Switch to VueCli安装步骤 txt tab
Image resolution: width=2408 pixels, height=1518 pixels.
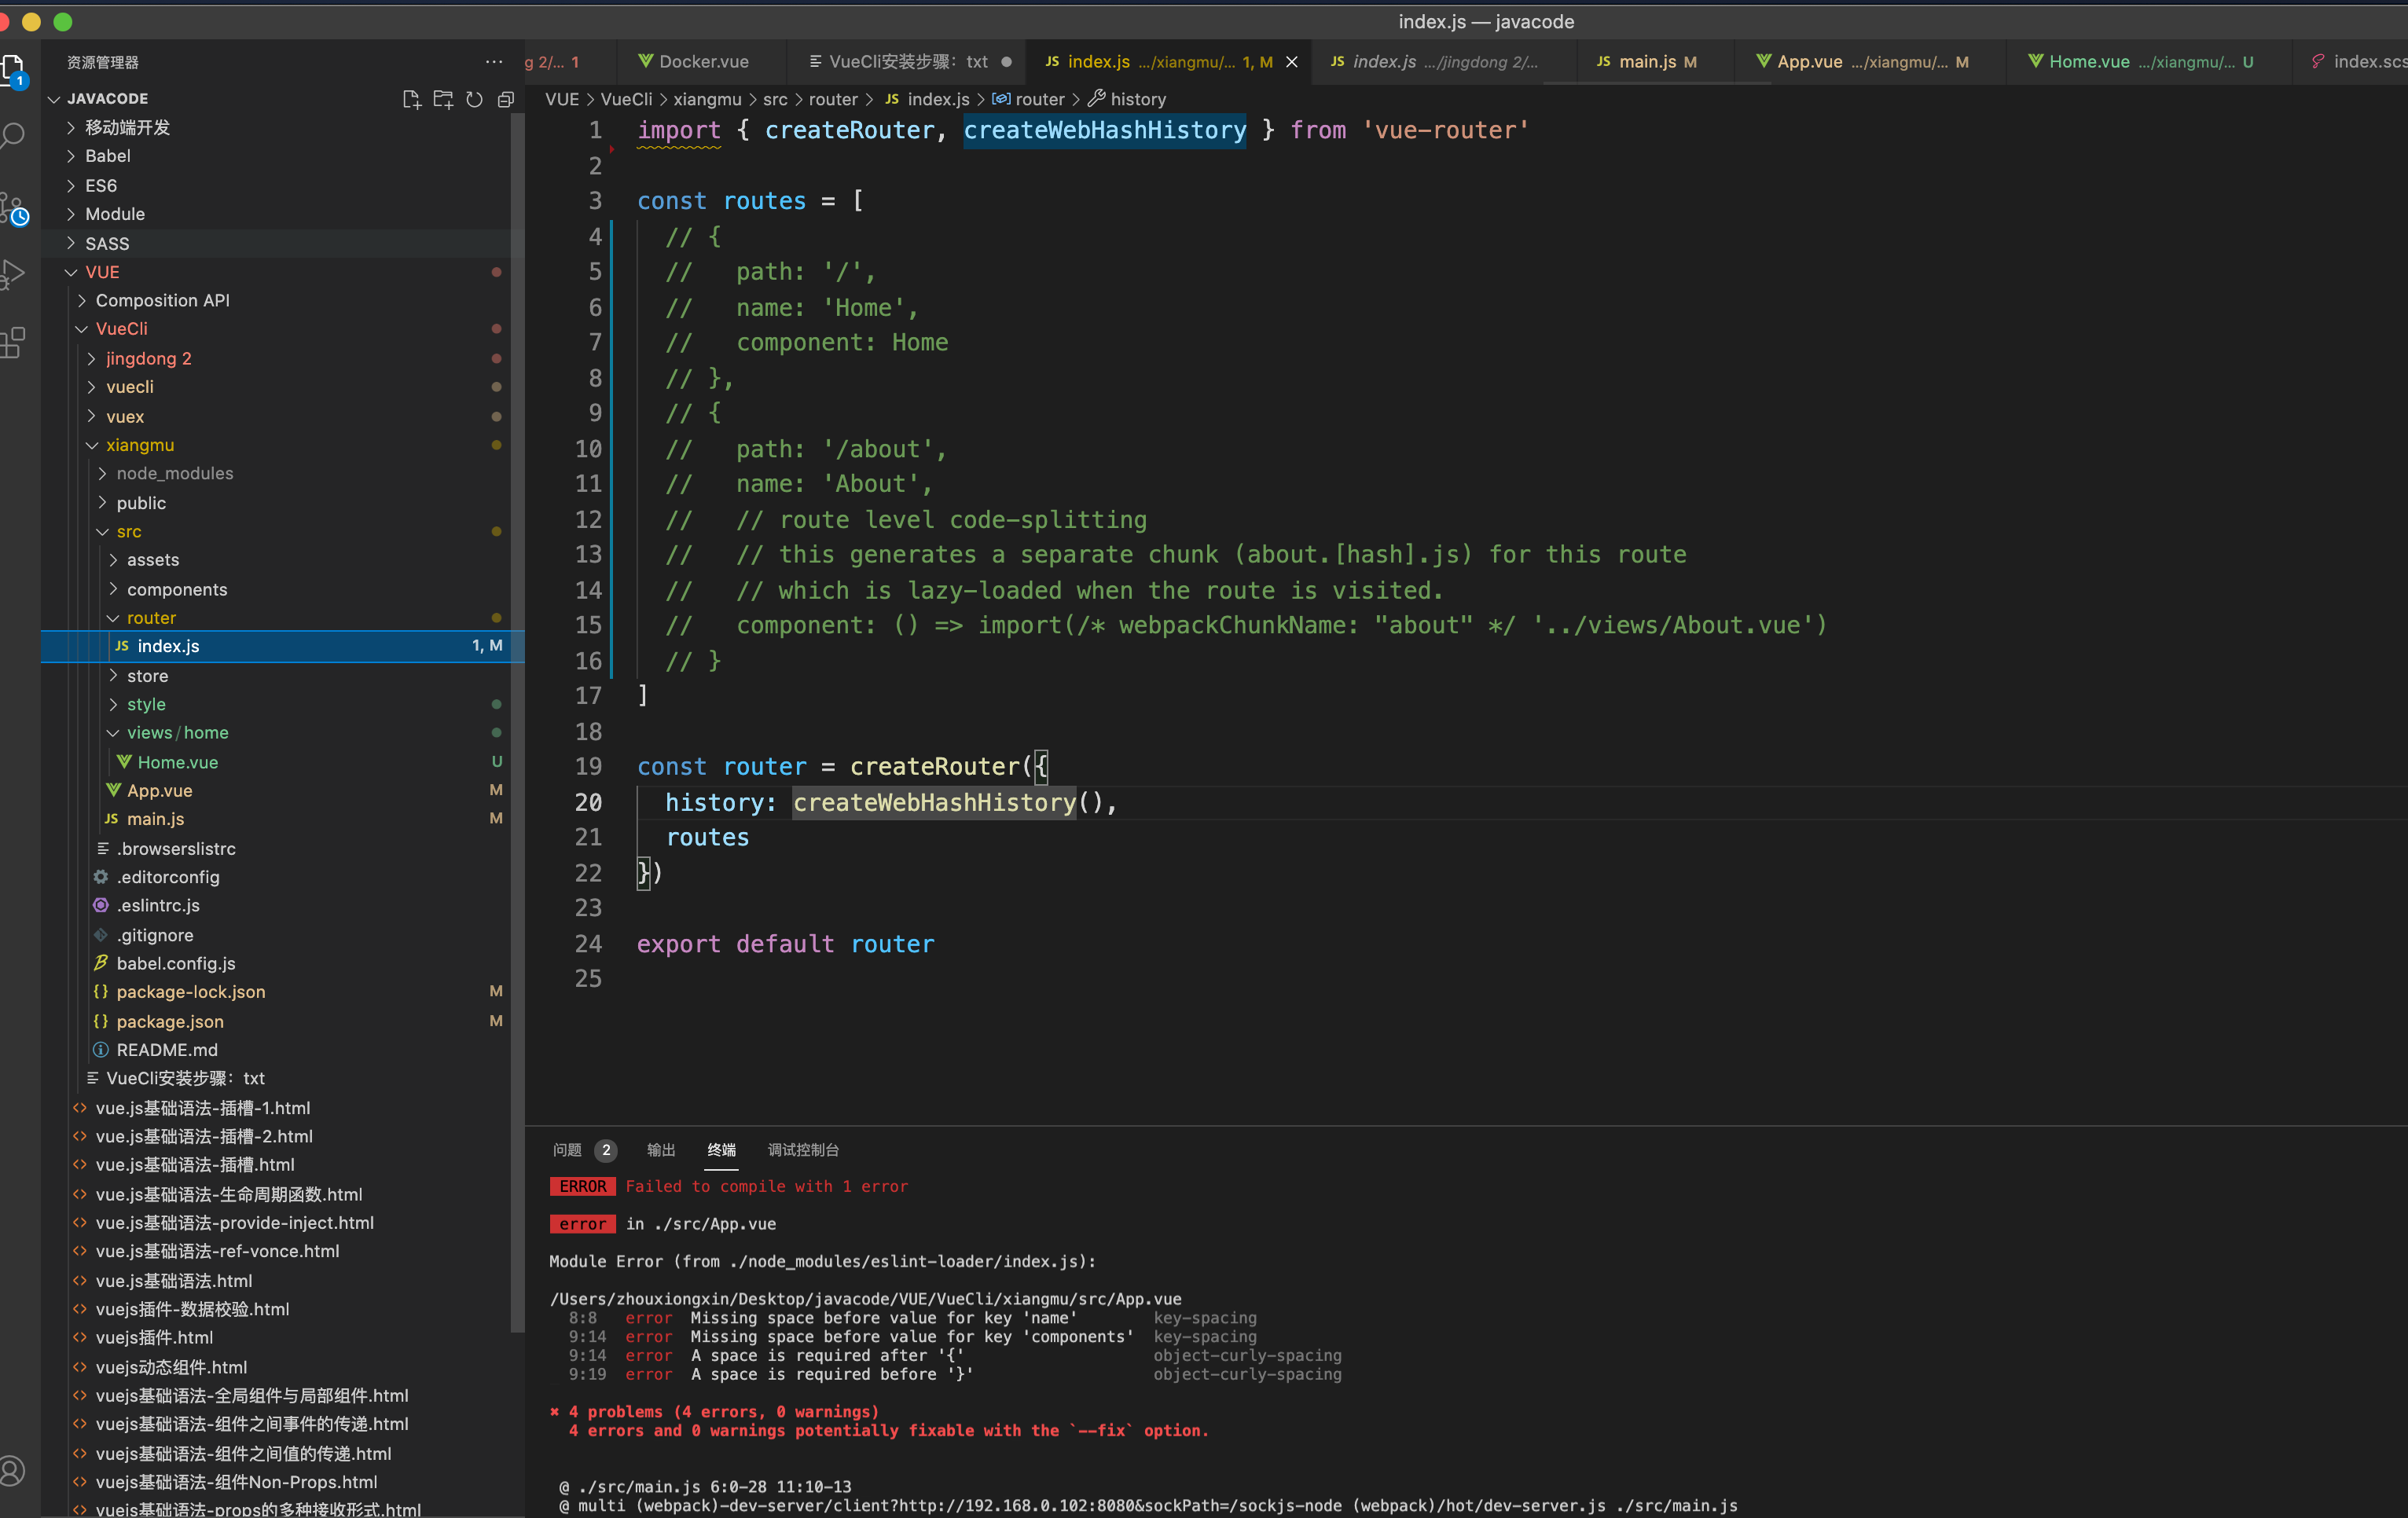[x=906, y=62]
